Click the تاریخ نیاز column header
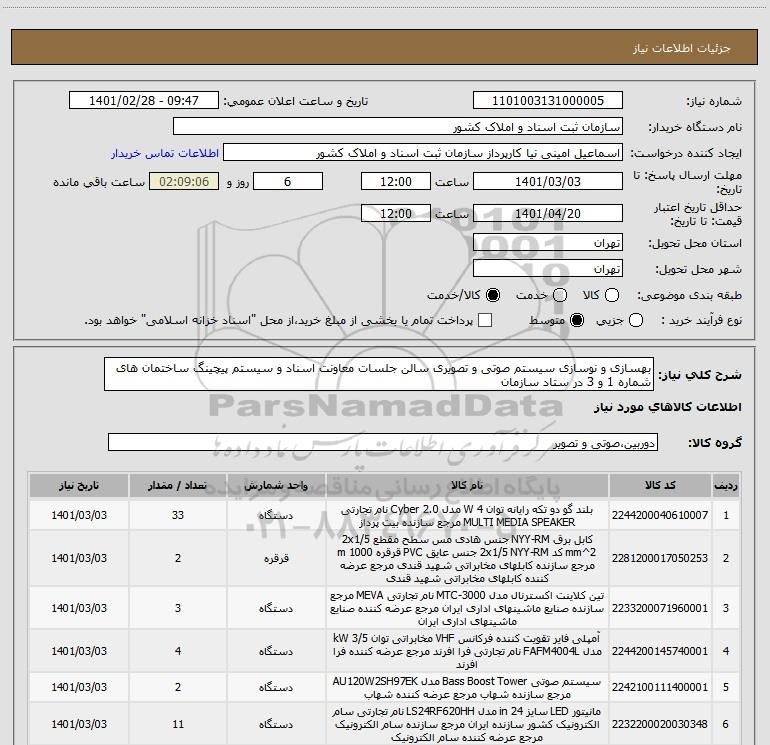Viewport: 770px width, 745px height. [79, 486]
